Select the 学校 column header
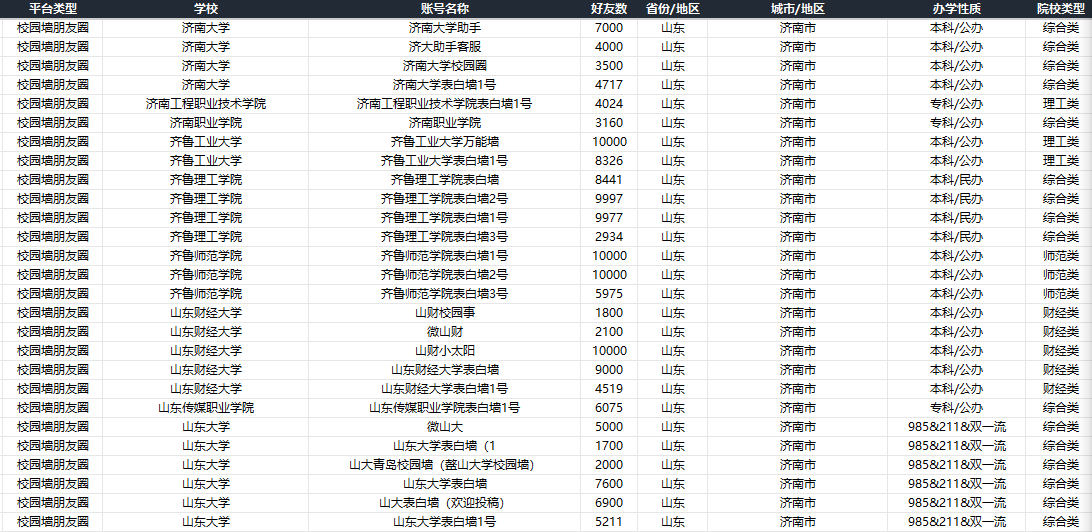This screenshot has width=1092, height=532. click(205, 9)
